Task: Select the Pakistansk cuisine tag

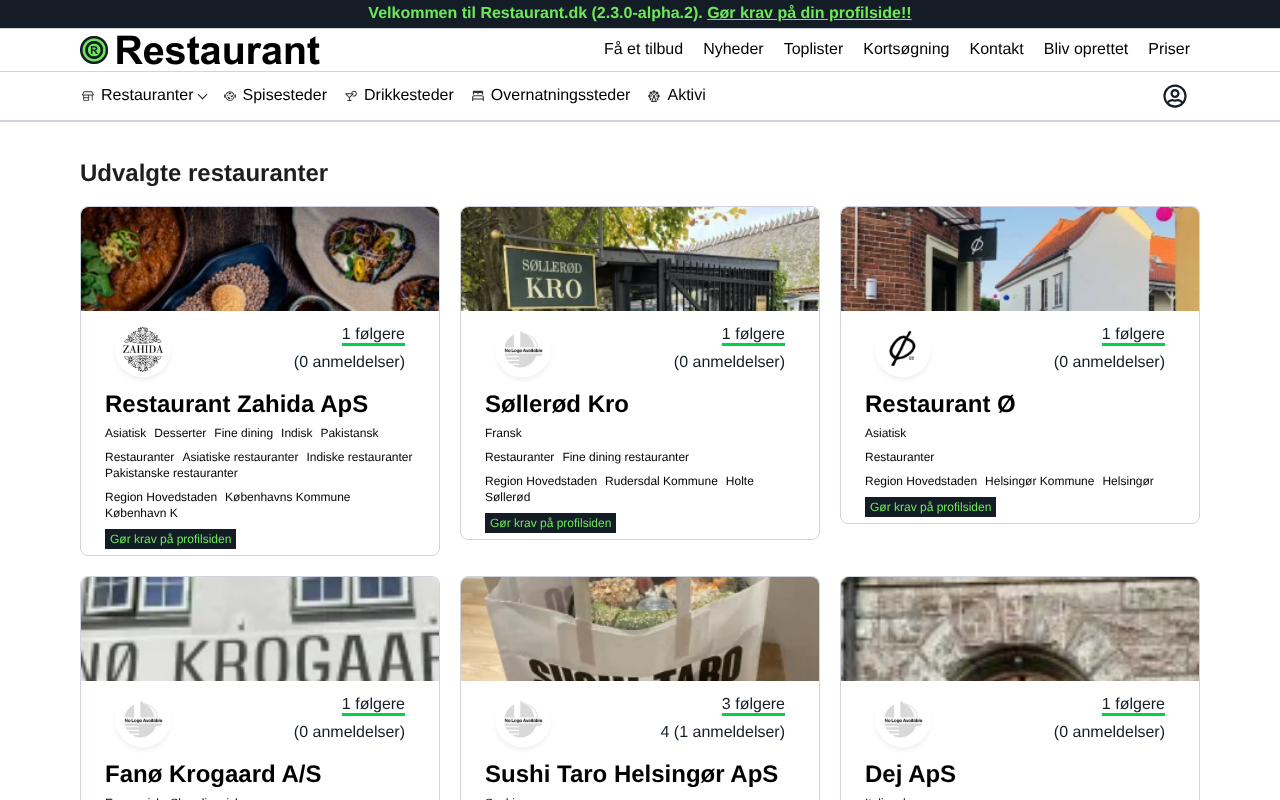Action: [349, 433]
